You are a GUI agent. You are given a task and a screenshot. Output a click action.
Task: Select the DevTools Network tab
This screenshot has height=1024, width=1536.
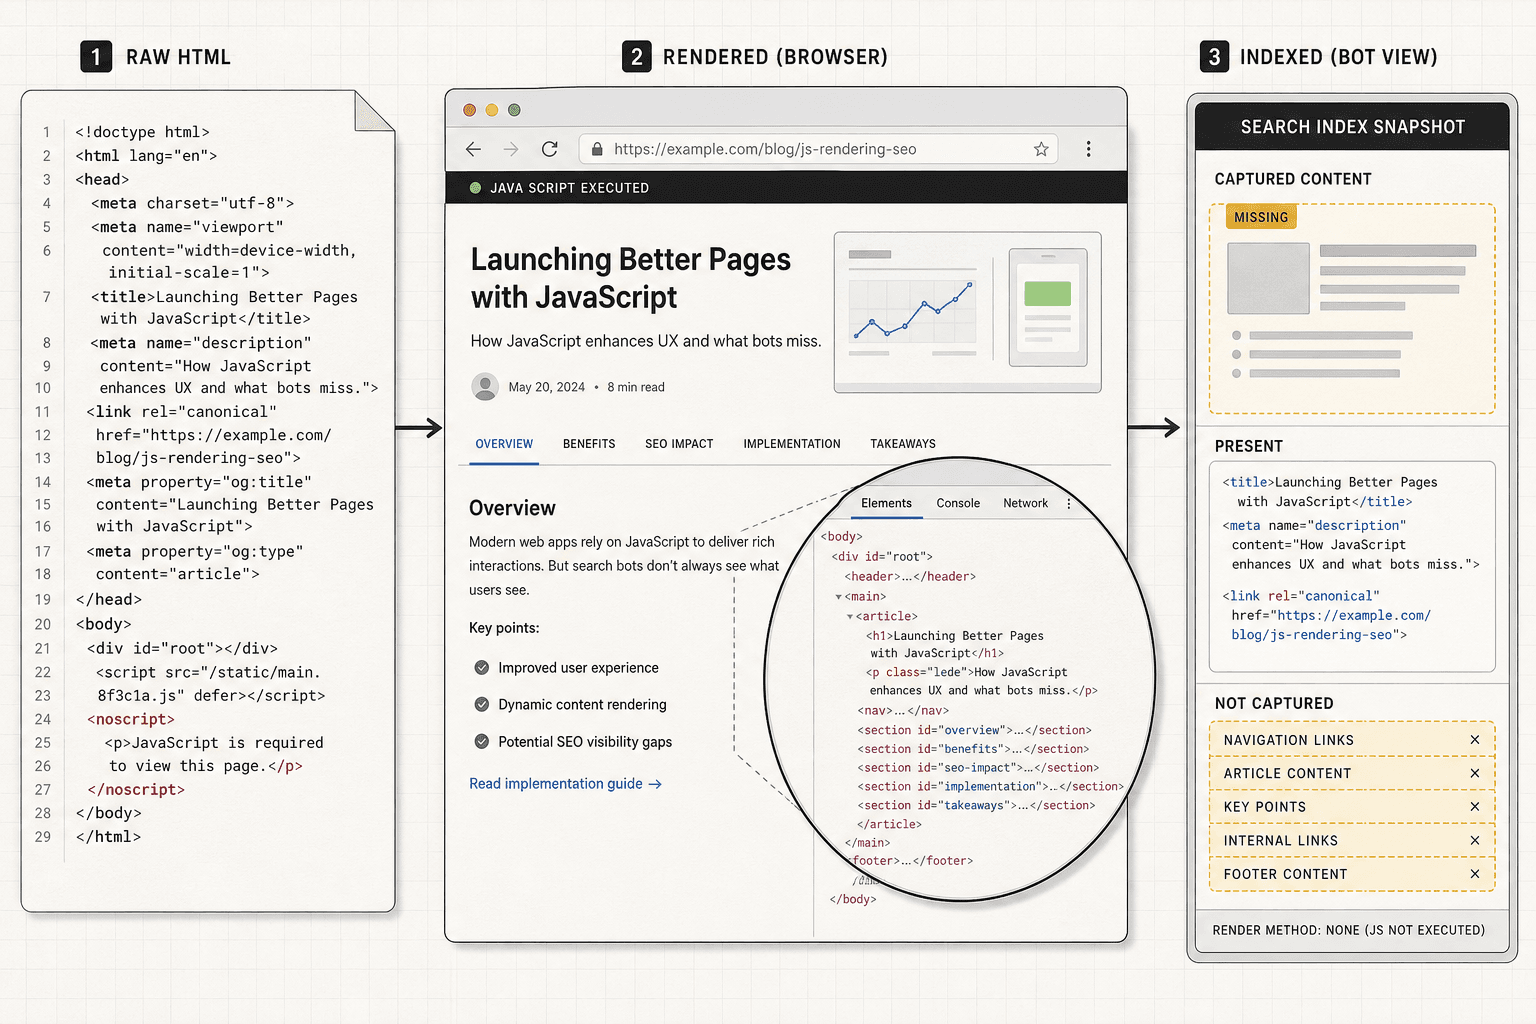pyautogui.click(x=1025, y=503)
